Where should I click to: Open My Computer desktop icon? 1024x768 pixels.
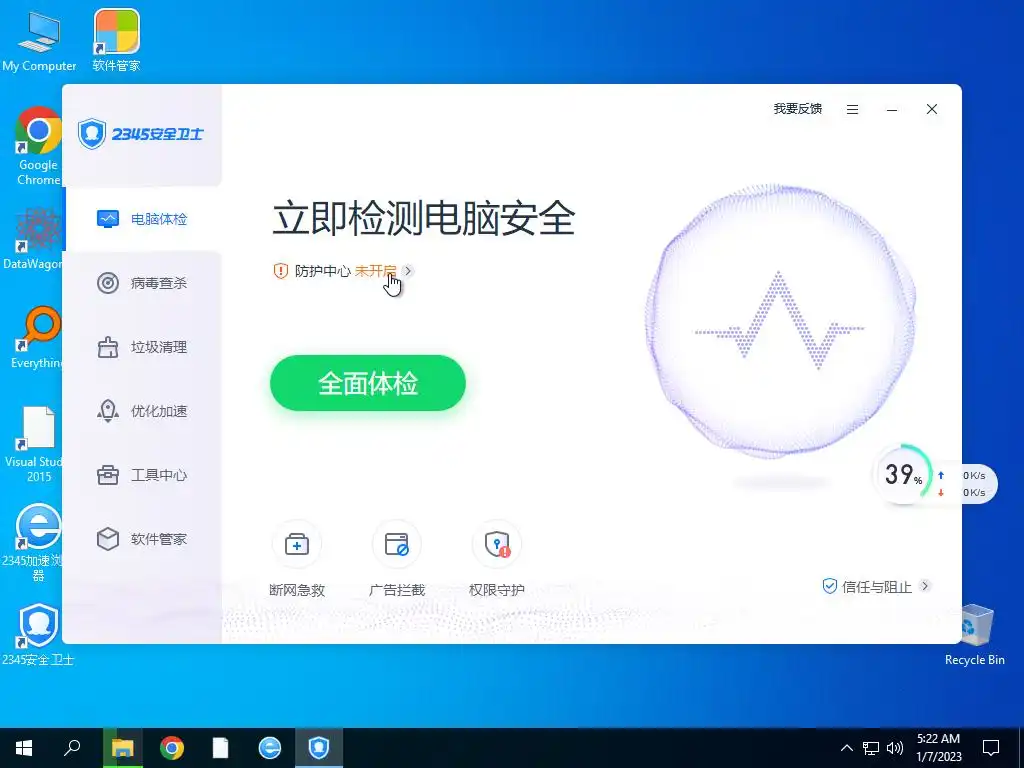point(39,40)
